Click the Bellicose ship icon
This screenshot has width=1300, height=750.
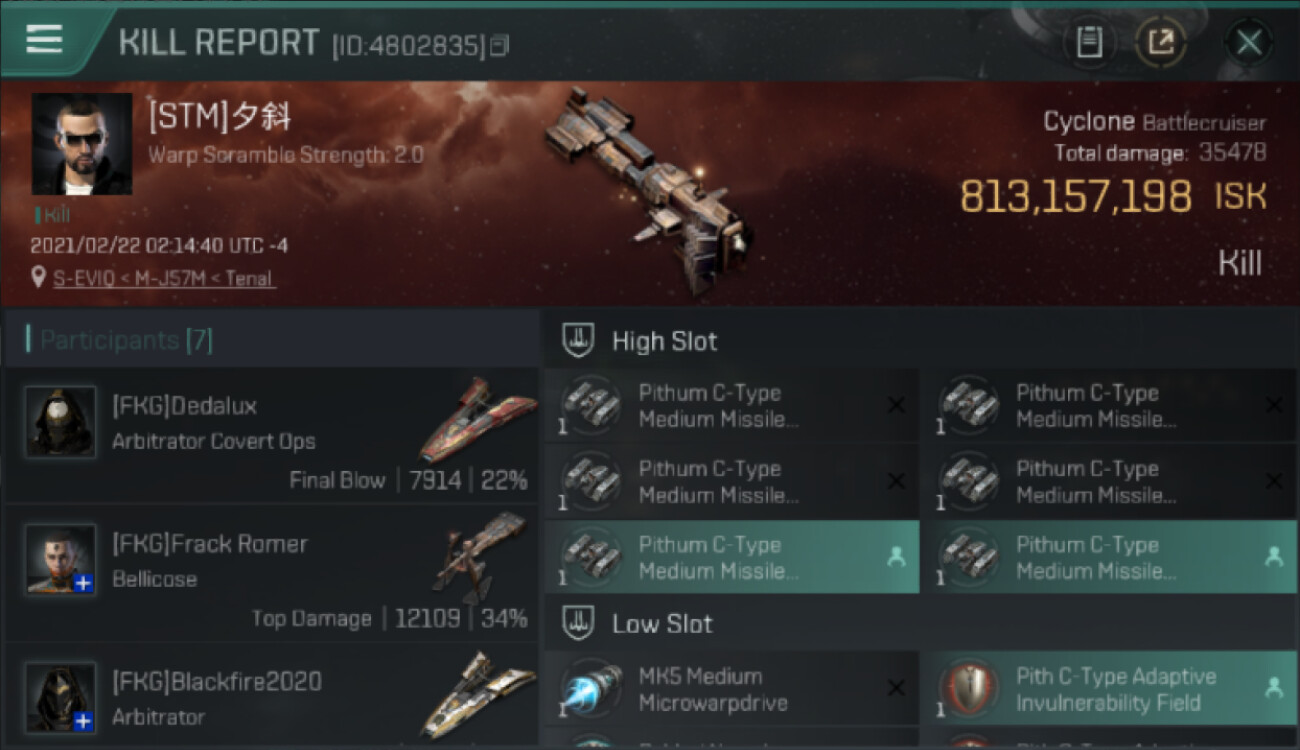(x=480, y=556)
